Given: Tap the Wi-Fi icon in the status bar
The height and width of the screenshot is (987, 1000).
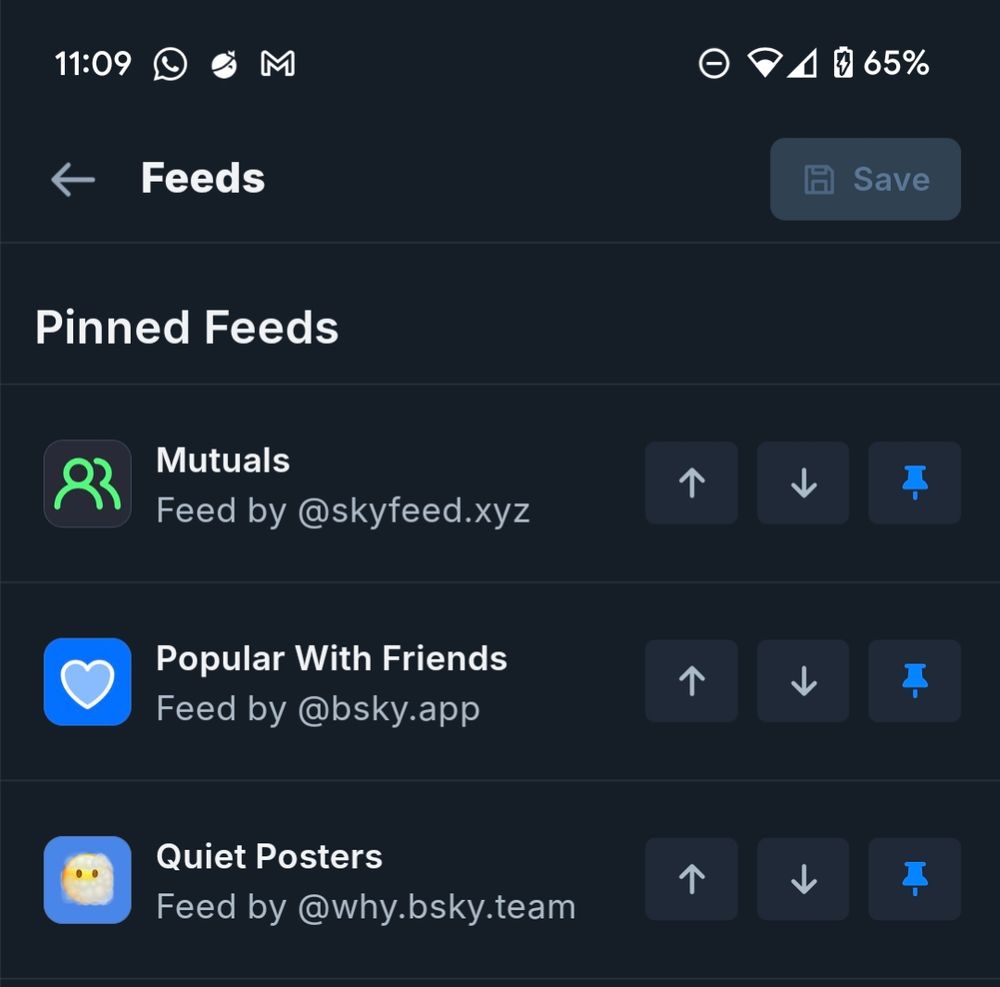Looking at the screenshot, I should (x=766, y=63).
